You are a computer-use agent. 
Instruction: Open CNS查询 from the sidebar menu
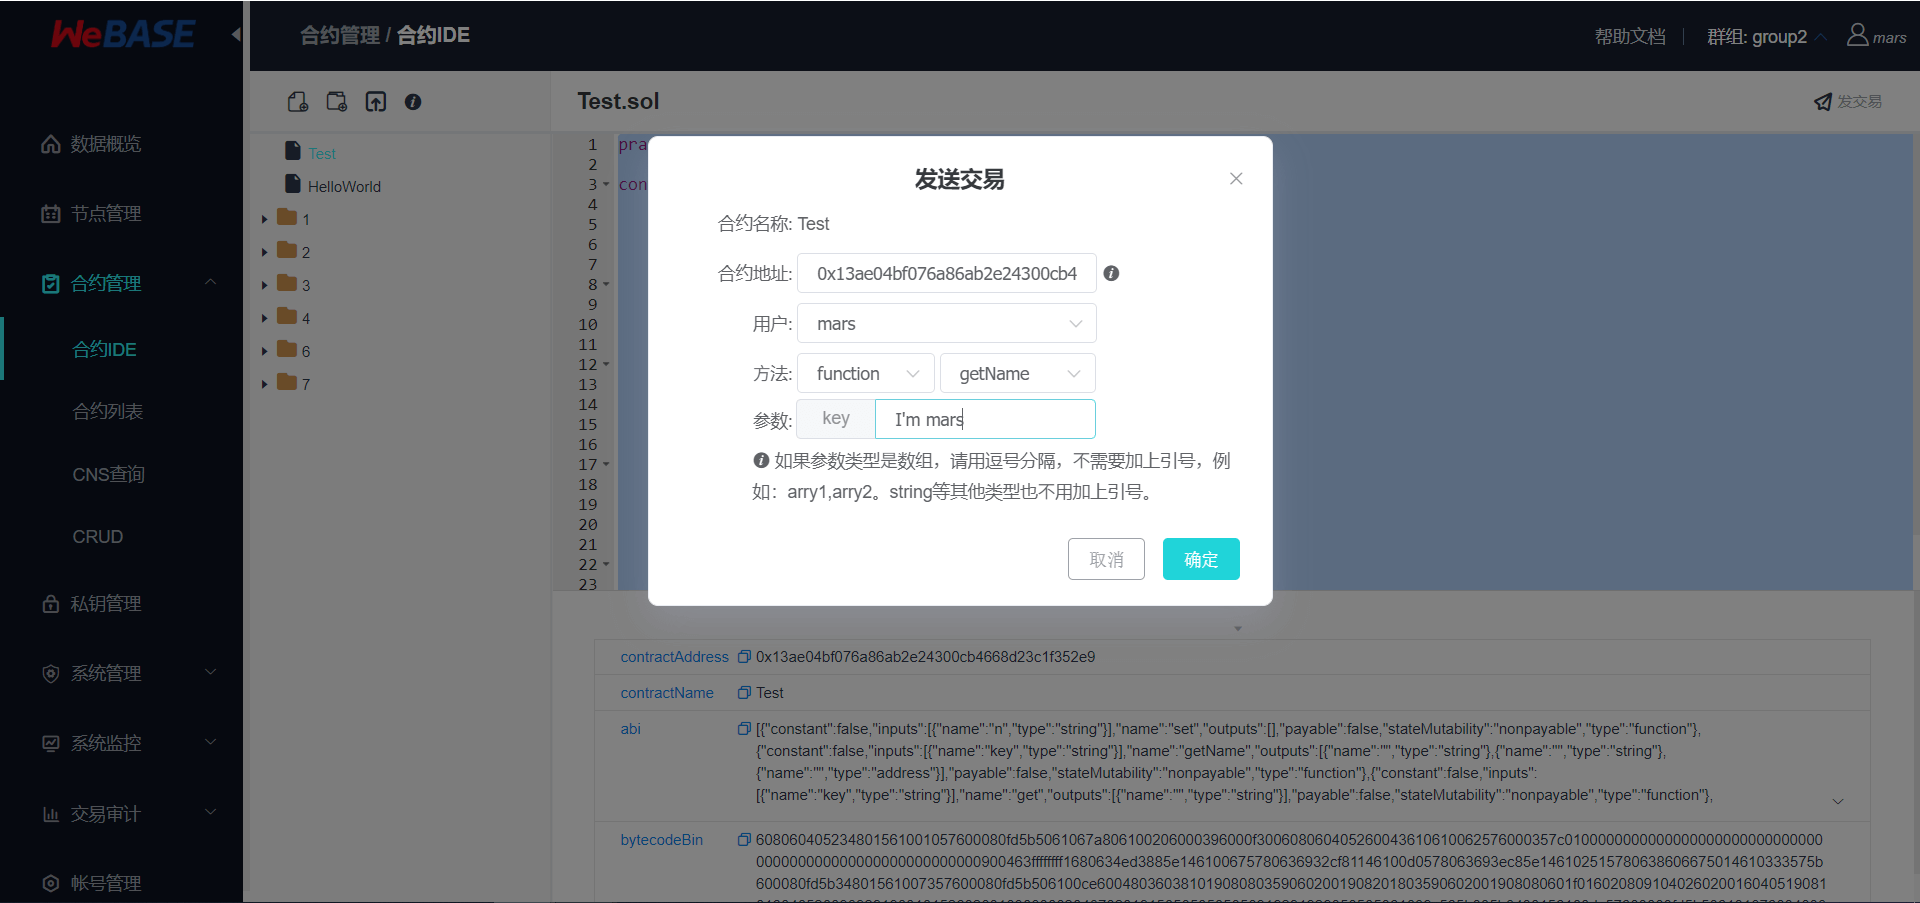pos(108,473)
